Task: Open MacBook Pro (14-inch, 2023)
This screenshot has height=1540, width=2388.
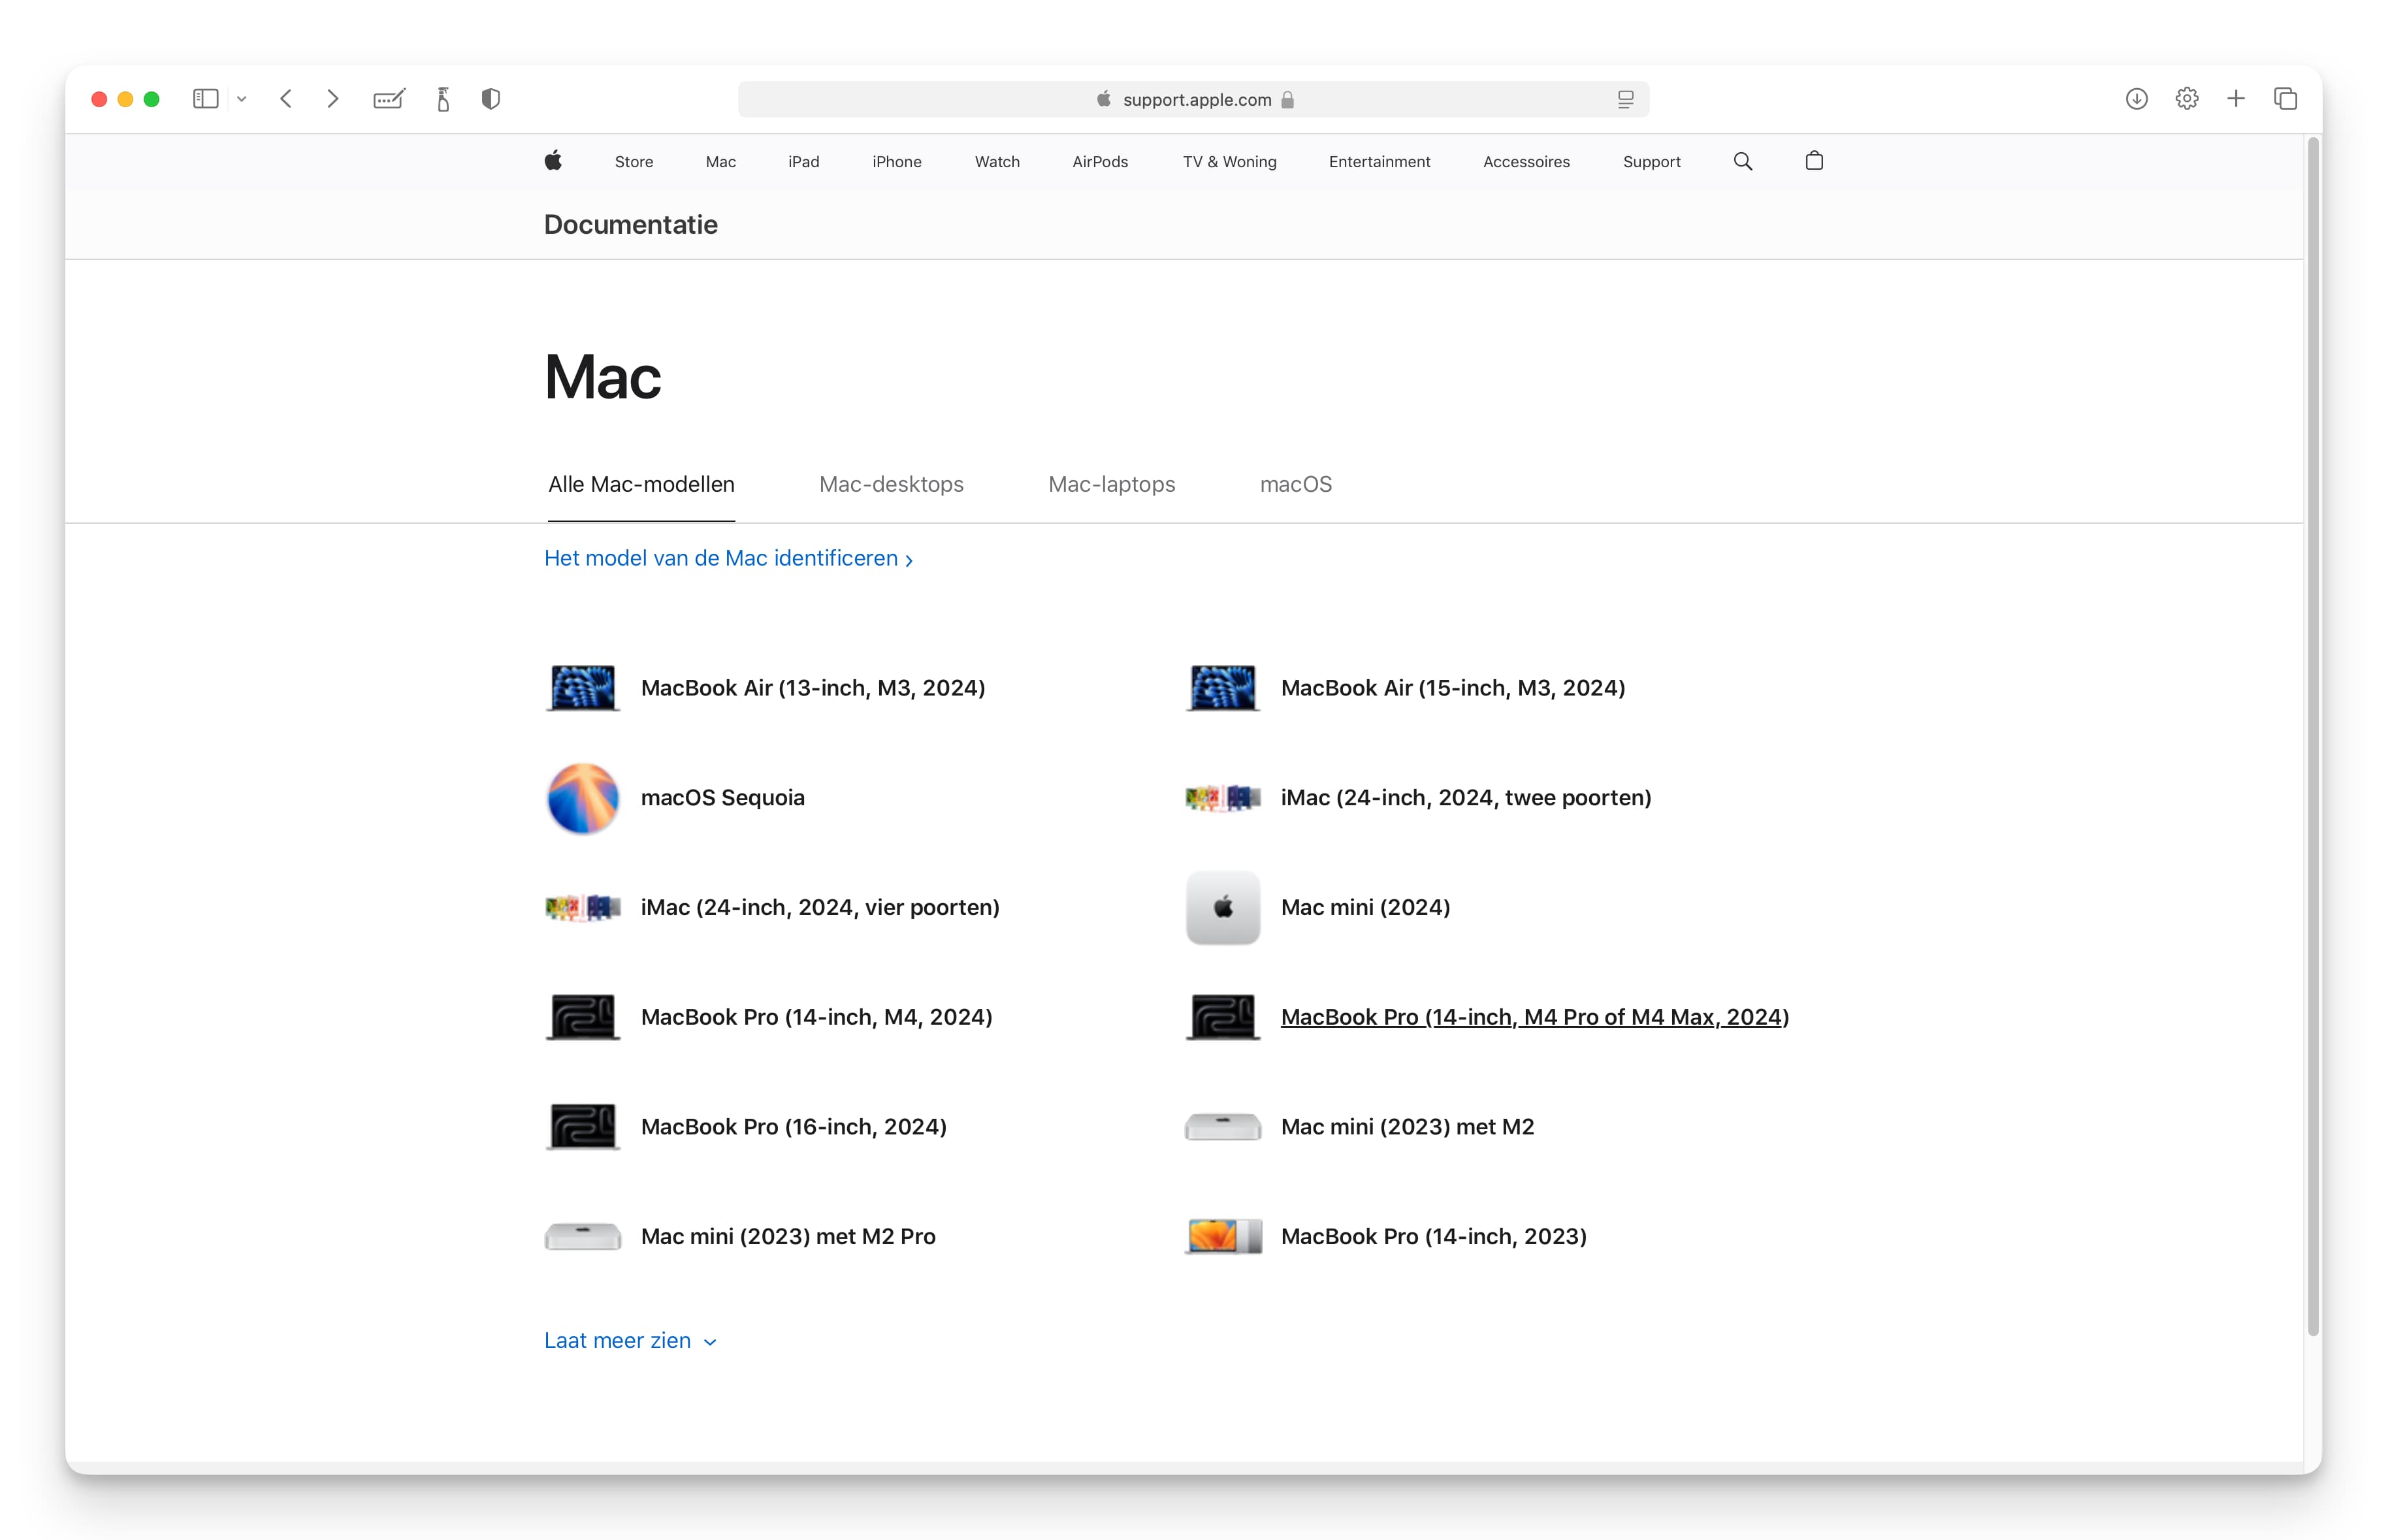Action: pyautogui.click(x=1433, y=1237)
